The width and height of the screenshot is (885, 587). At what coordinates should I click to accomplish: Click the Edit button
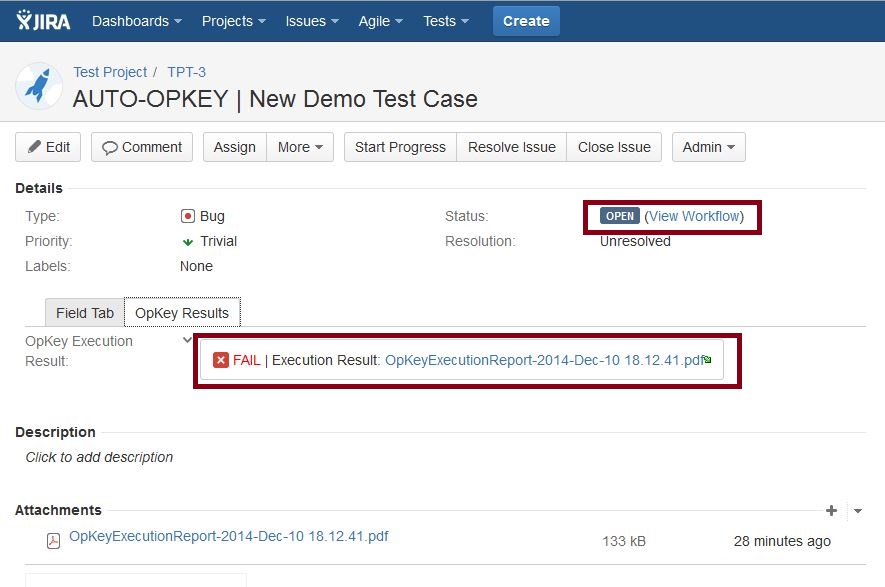pyautogui.click(x=48, y=147)
